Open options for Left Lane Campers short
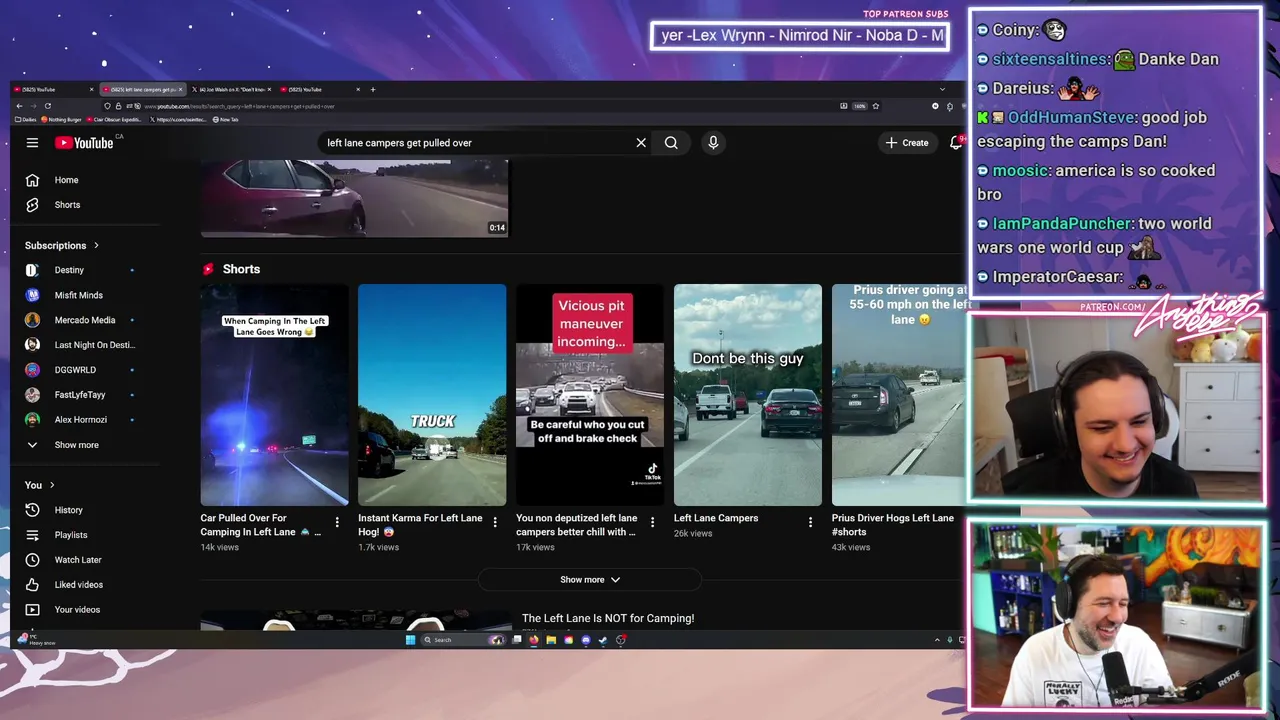The width and height of the screenshot is (1280, 720). click(x=811, y=522)
